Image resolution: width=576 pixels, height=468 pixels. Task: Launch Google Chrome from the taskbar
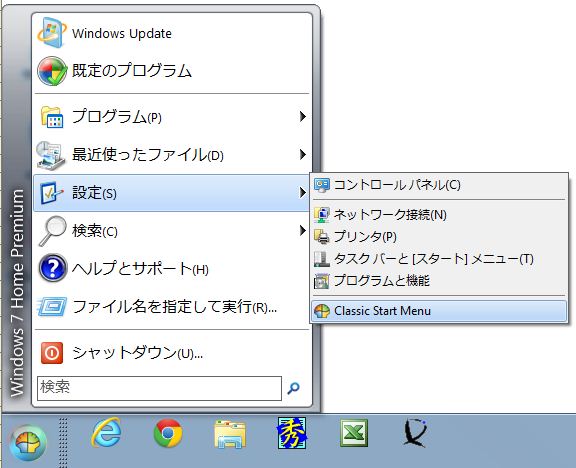coord(168,433)
